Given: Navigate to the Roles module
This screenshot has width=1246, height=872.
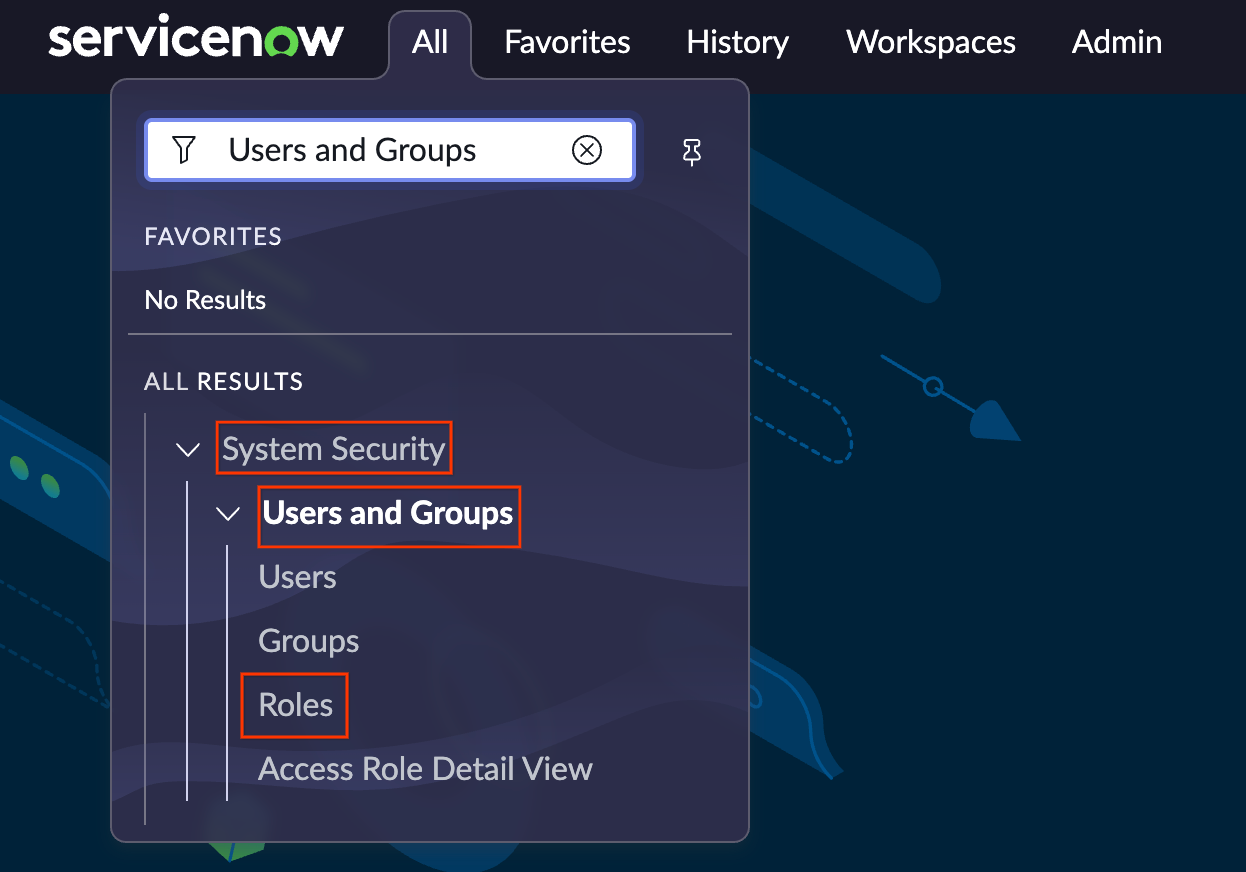Looking at the screenshot, I should [295, 705].
